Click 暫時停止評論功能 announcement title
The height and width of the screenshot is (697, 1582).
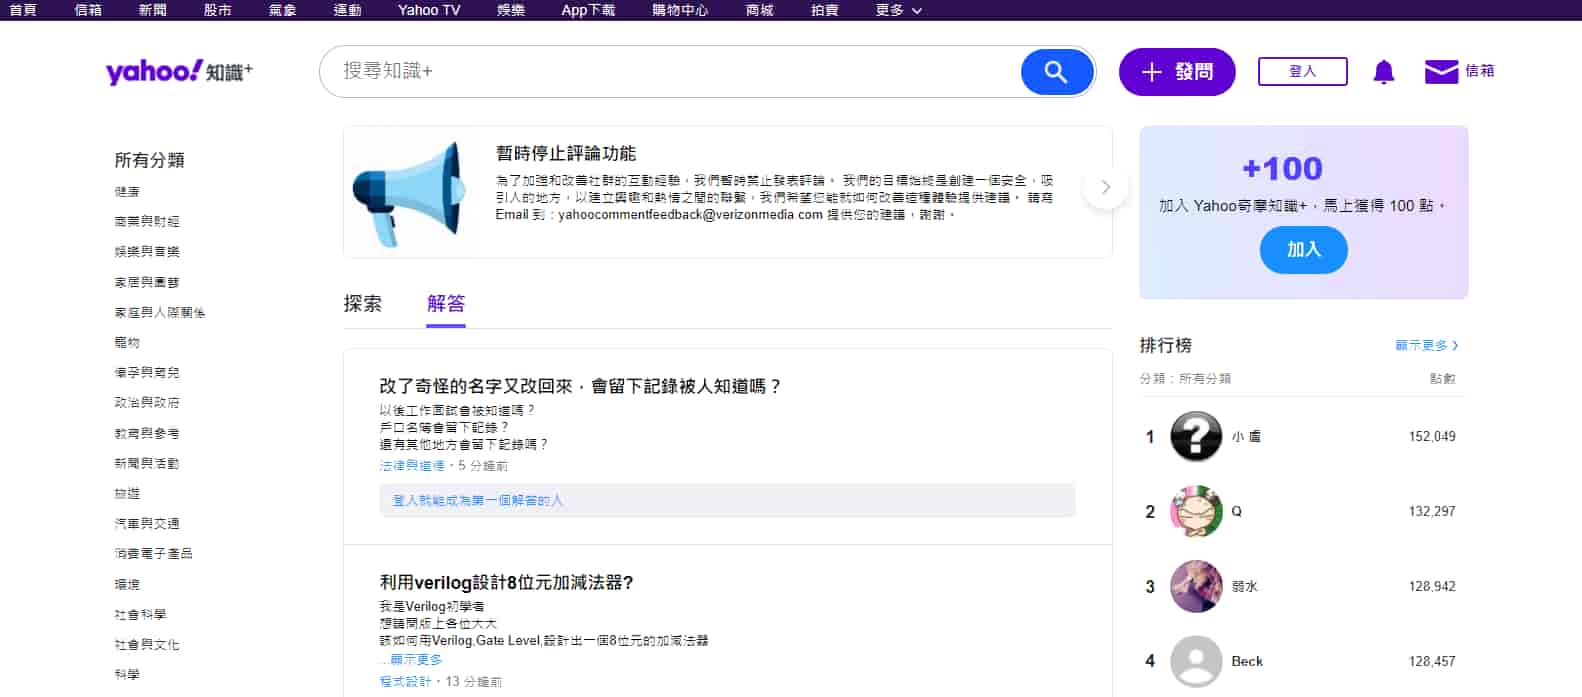(x=566, y=153)
